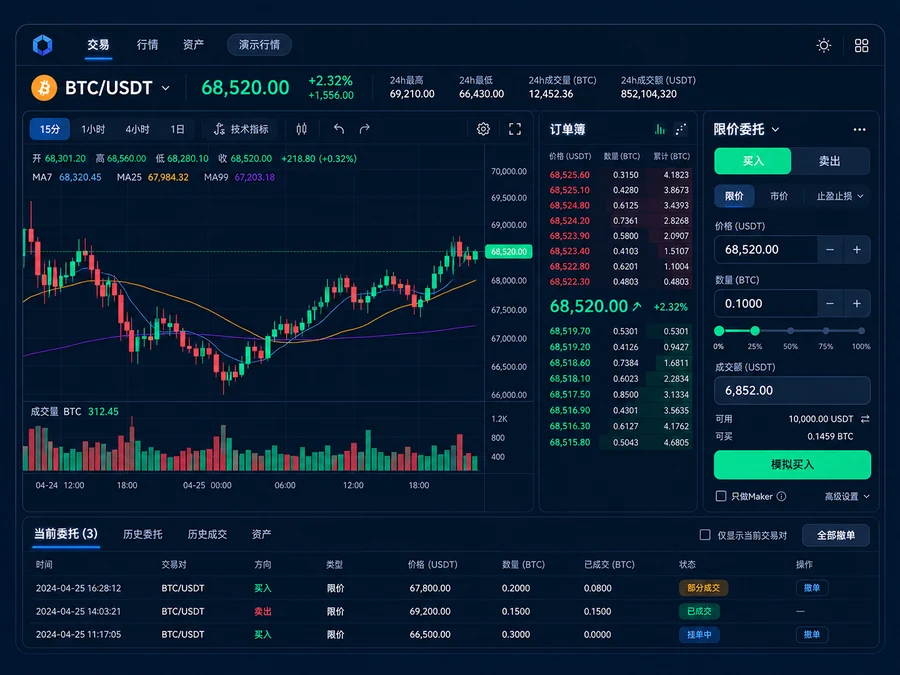The height and width of the screenshot is (675, 900).
Task: Open the layout grid icon
Action: [861, 45]
